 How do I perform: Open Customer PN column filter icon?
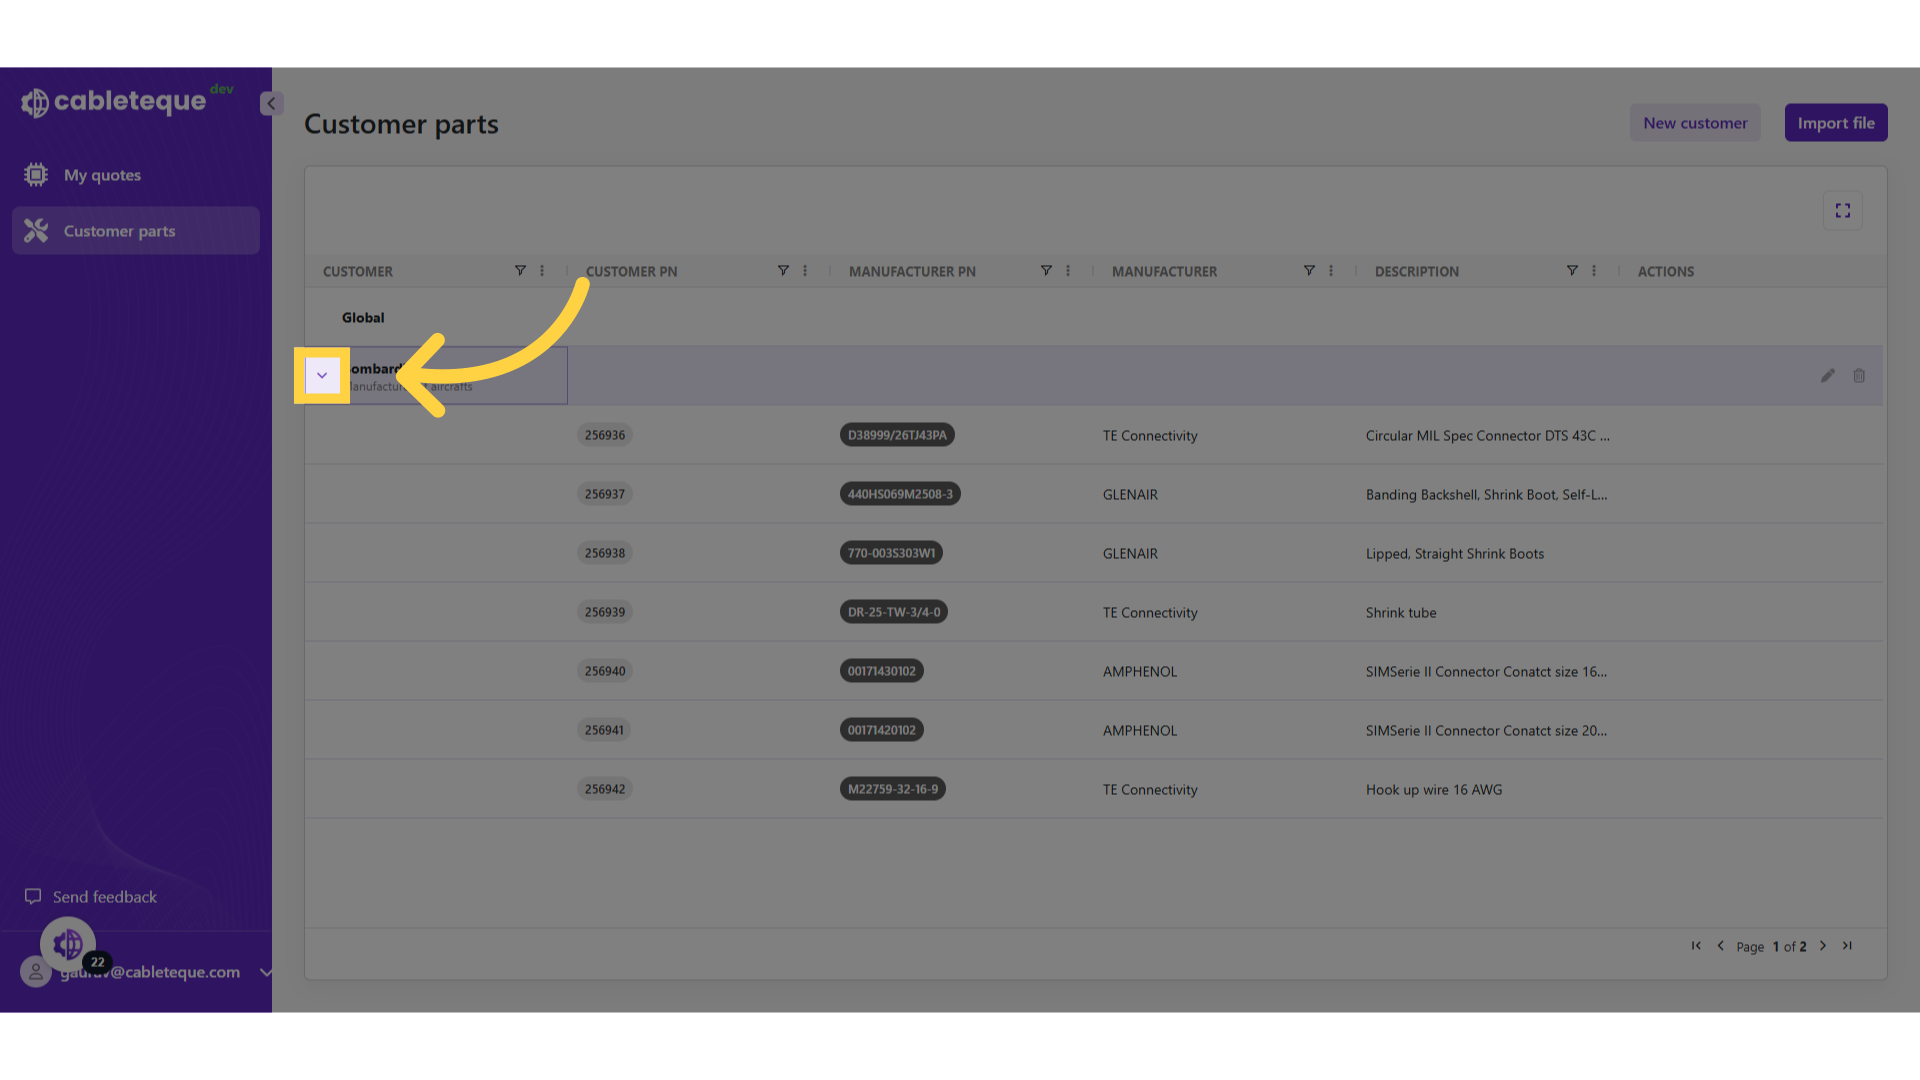pos(783,271)
